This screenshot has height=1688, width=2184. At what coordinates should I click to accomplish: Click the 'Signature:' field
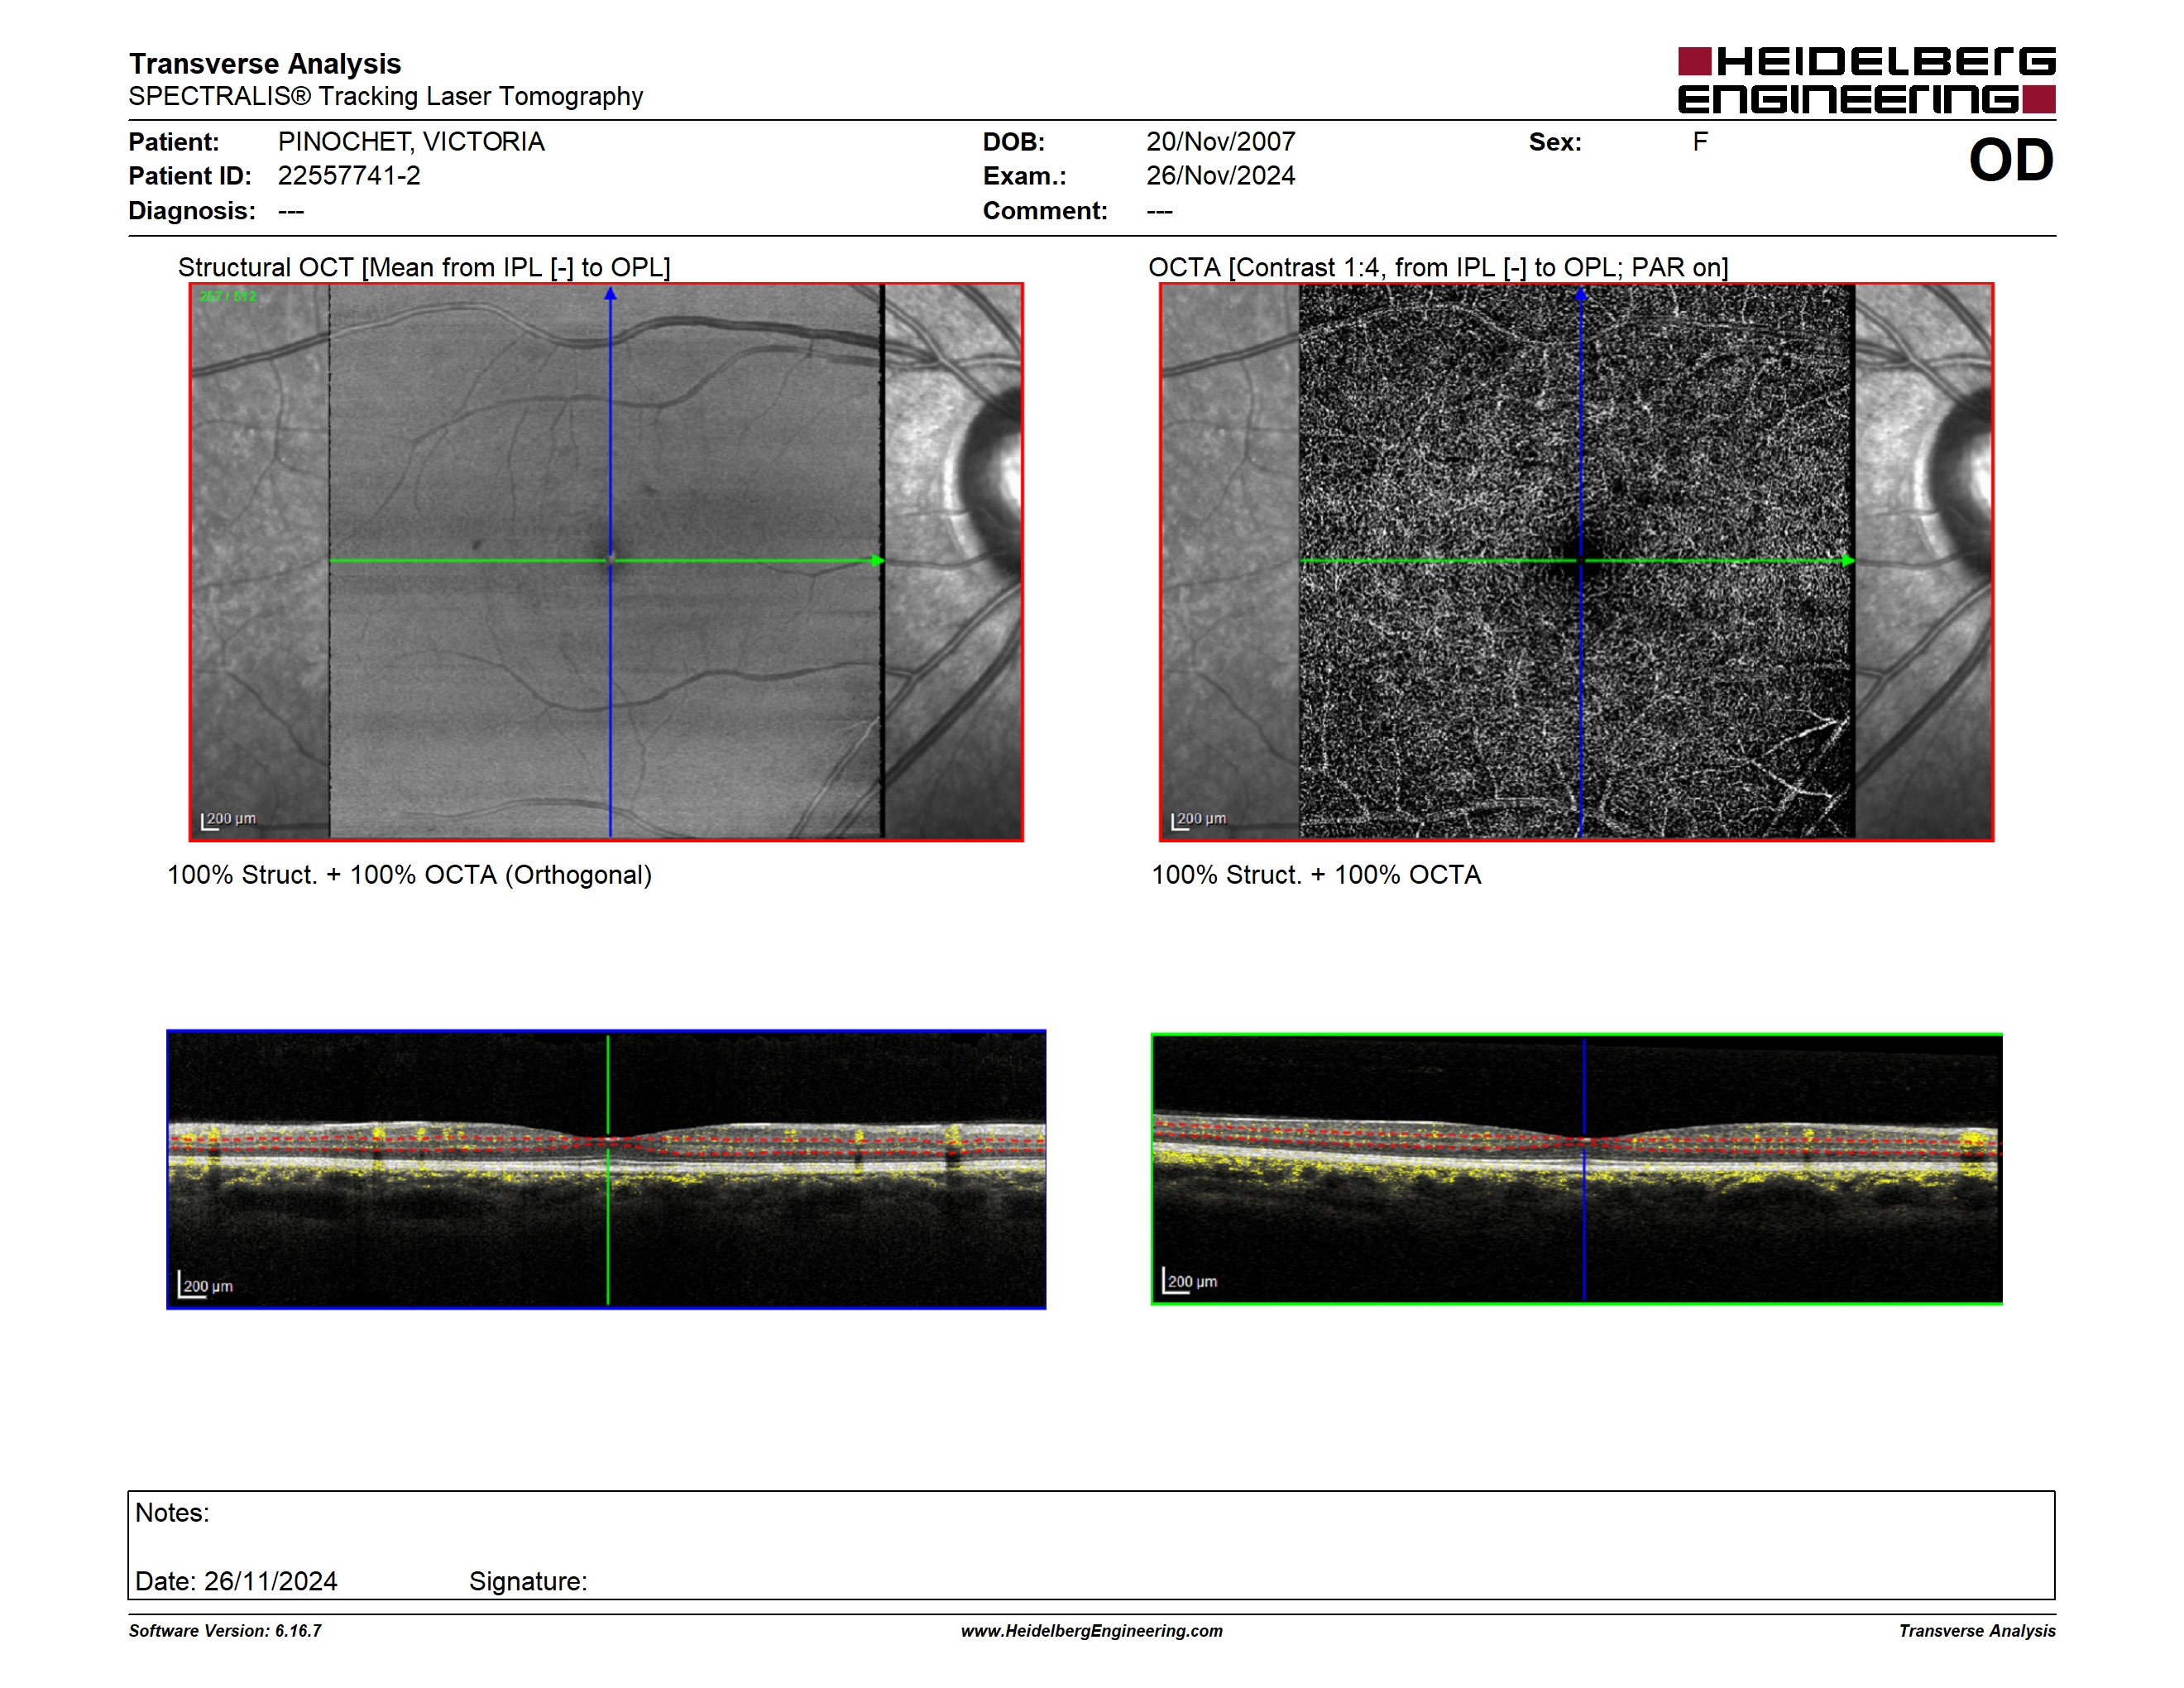528,1582
